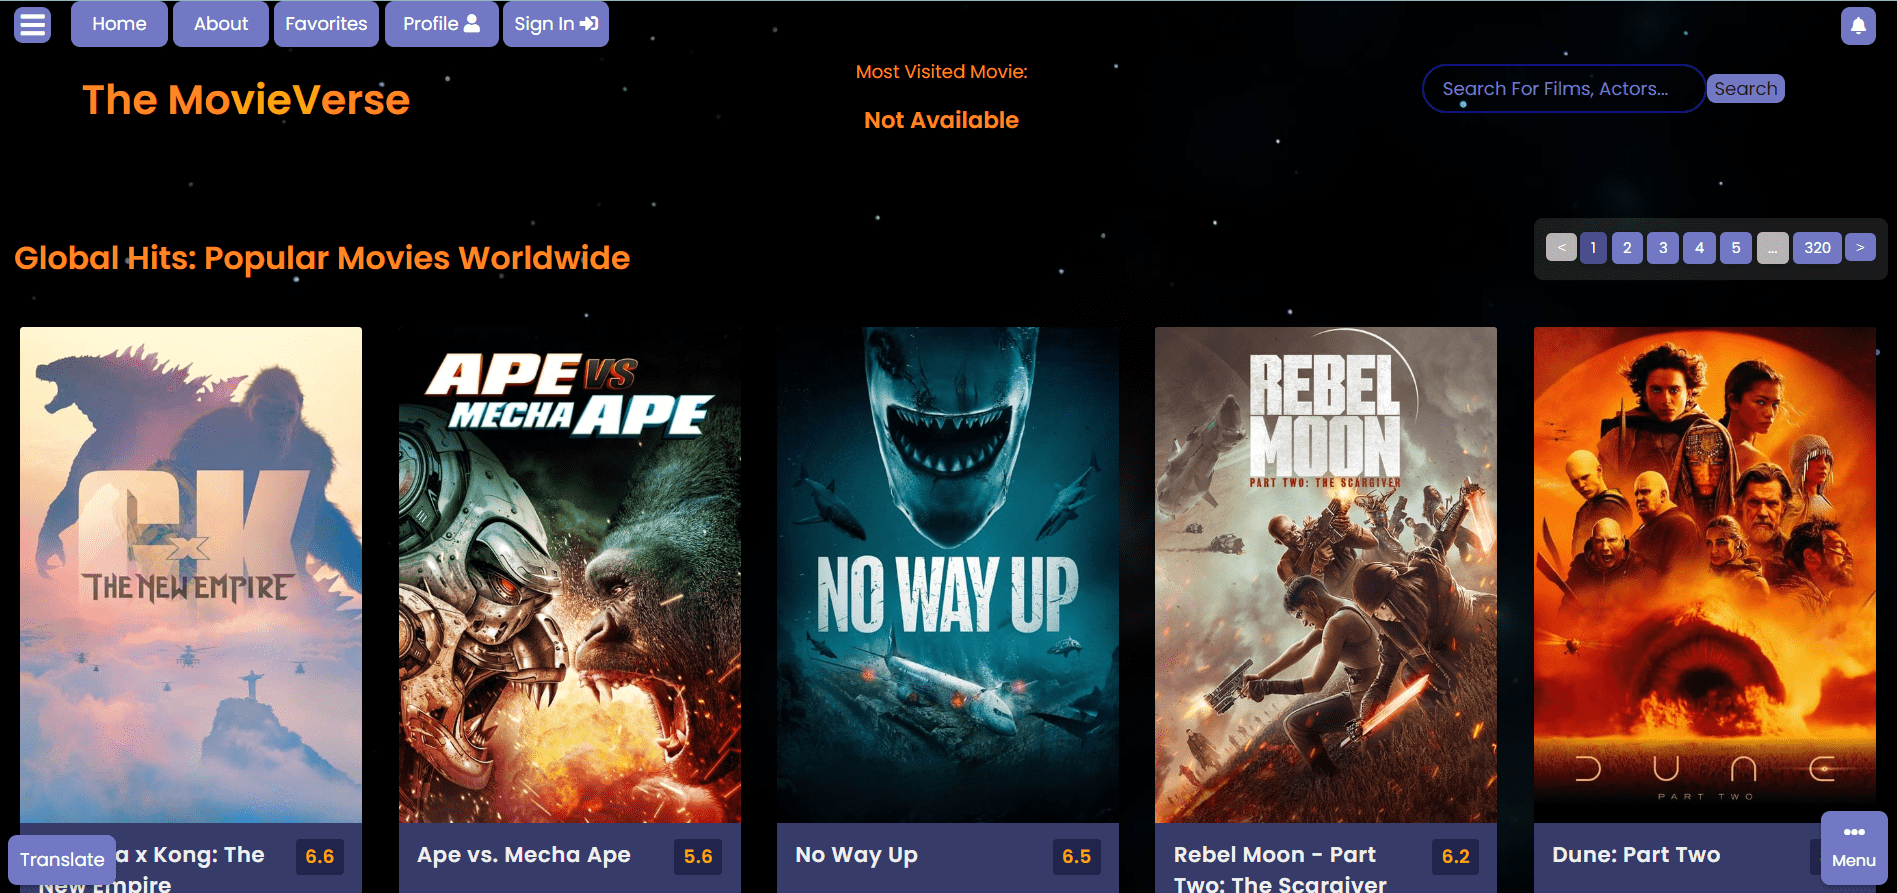Open the floating Menu button
This screenshot has height=893, width=1897.
[x=1854, y=848]
